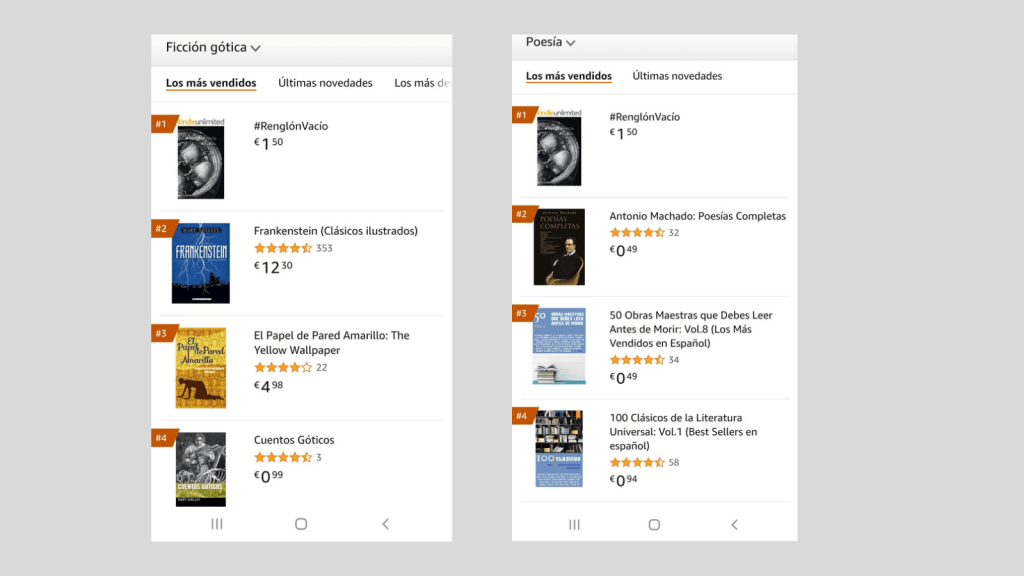Screen dimensions: 1024x576
Task: Switch to Últimas novedades tab in Ficción gótica
Action: coord(325,83)
